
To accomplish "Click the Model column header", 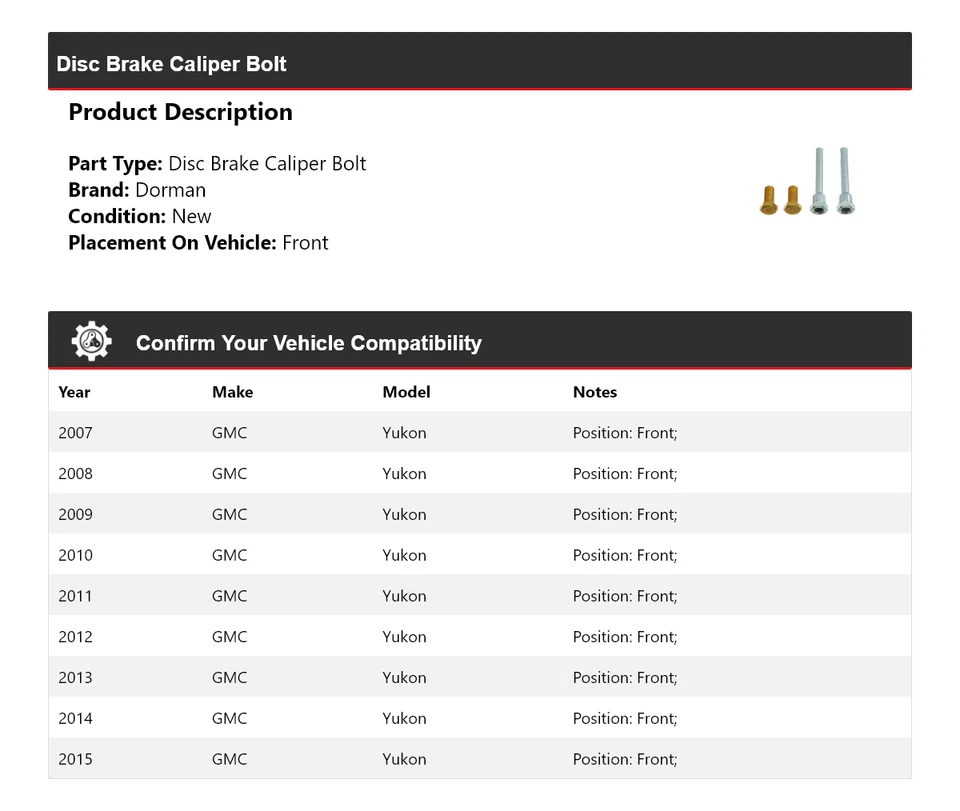I will click(406, 392).
